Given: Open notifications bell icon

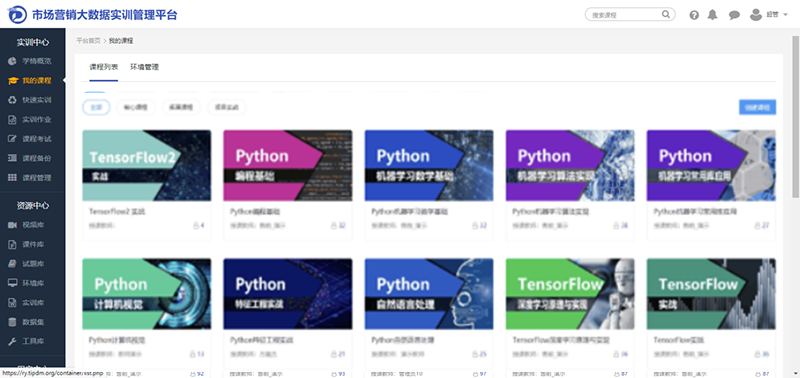Looking at the screenshot, I should (x=712, y=15).
